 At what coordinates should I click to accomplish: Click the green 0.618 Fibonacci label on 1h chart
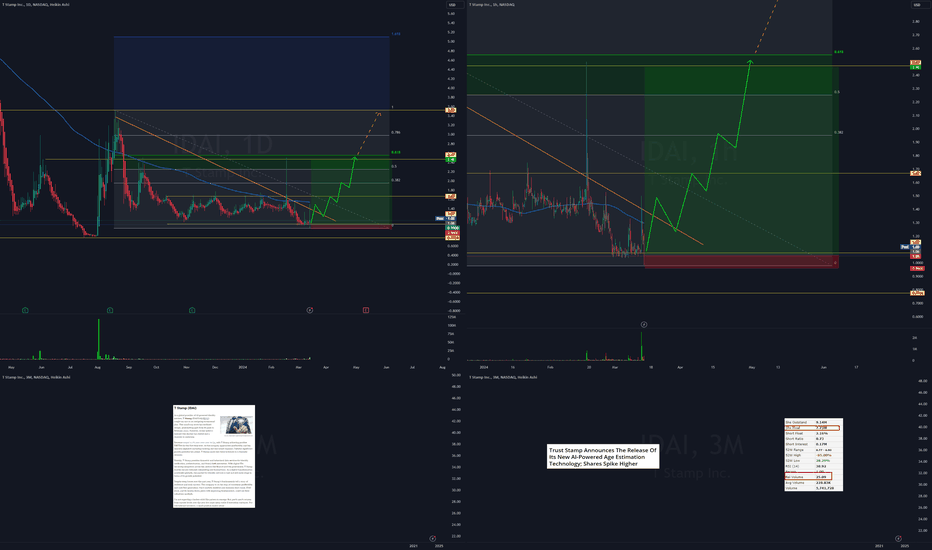pyautogui.click(x=839, y=52)
